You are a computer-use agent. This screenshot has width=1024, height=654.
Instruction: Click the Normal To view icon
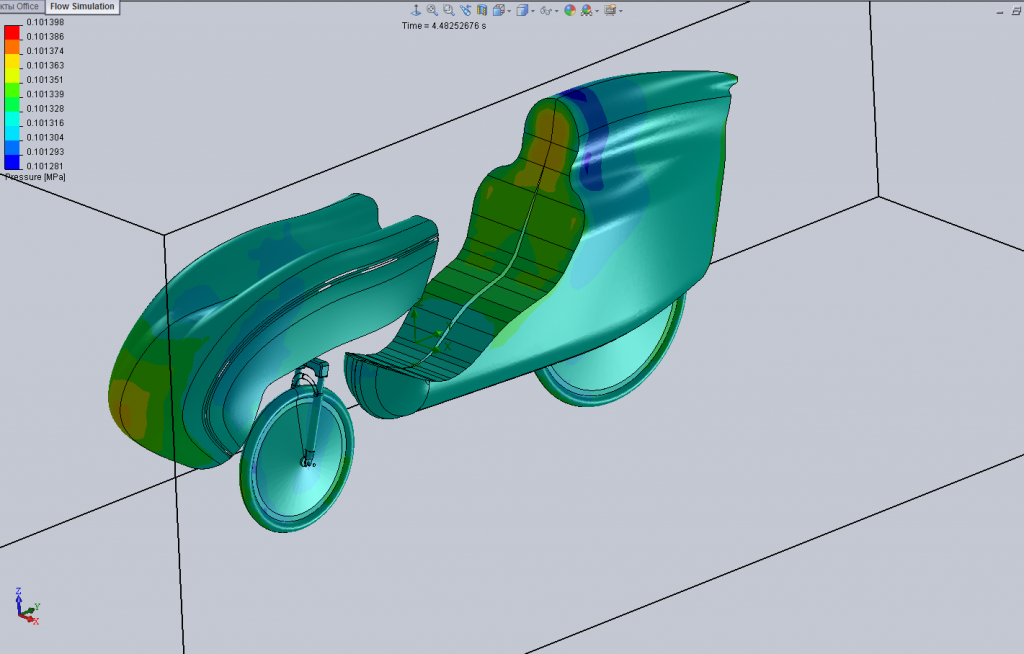(416, 10)
